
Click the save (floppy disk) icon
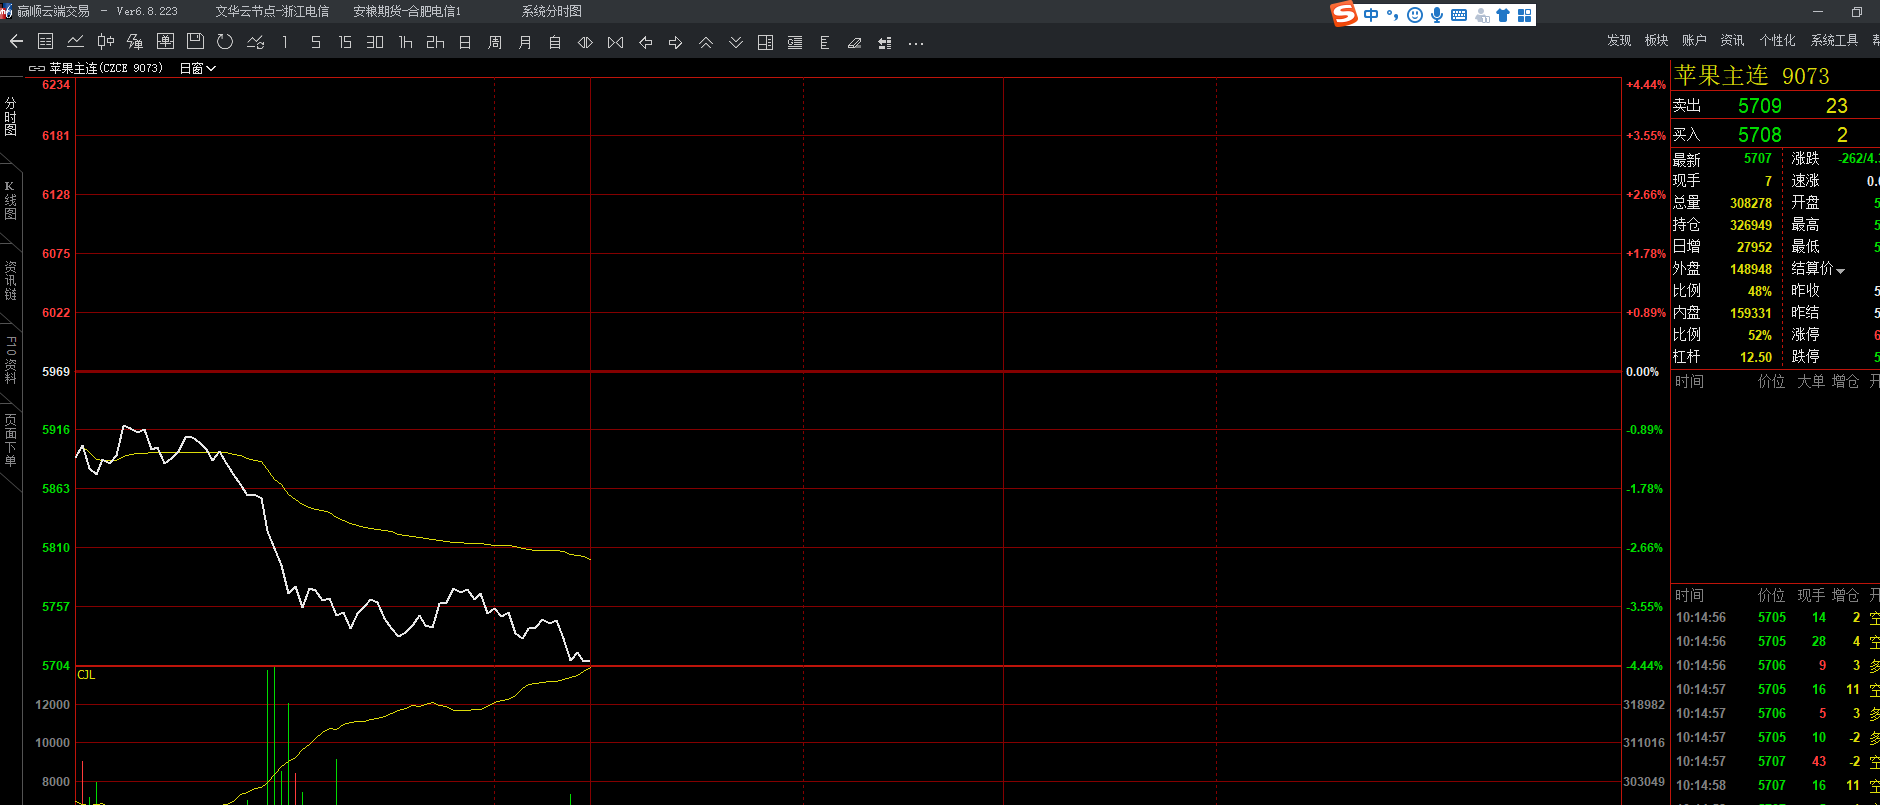click(195, 42)
